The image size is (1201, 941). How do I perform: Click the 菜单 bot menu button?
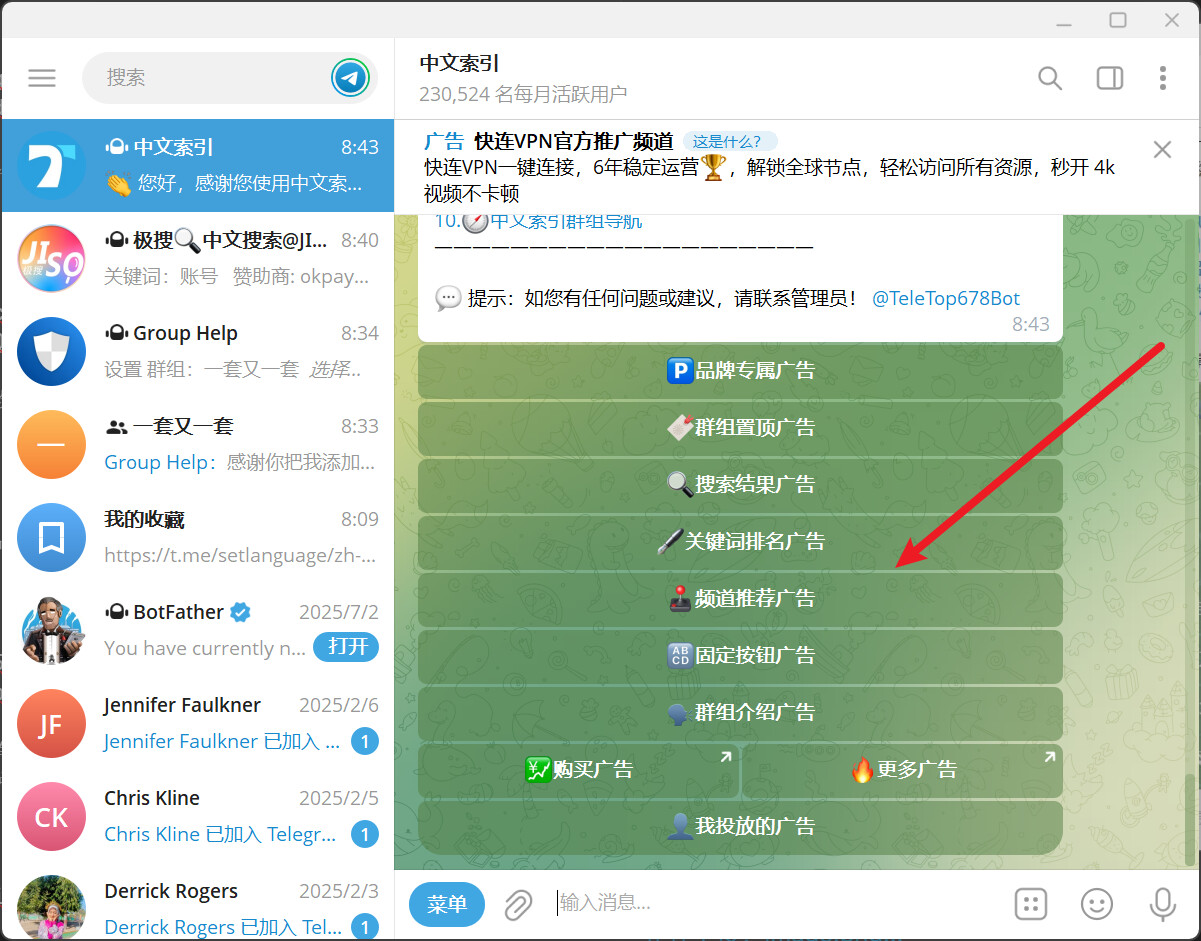click(x=446, y=904)
